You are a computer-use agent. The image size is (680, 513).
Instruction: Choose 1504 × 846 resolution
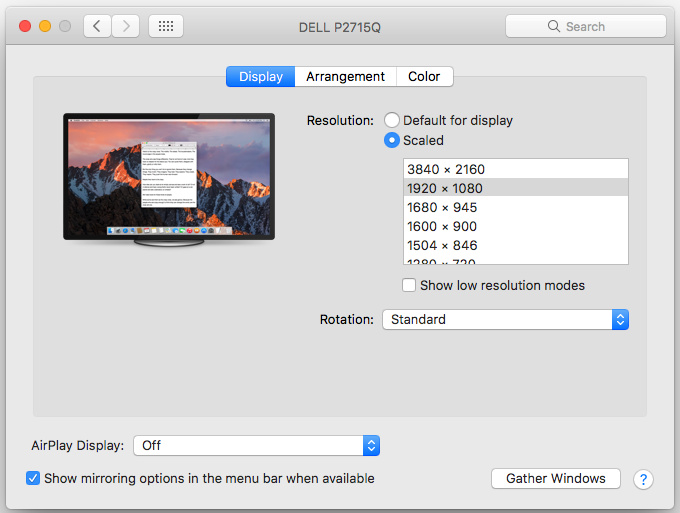click(x=516, y=245)
